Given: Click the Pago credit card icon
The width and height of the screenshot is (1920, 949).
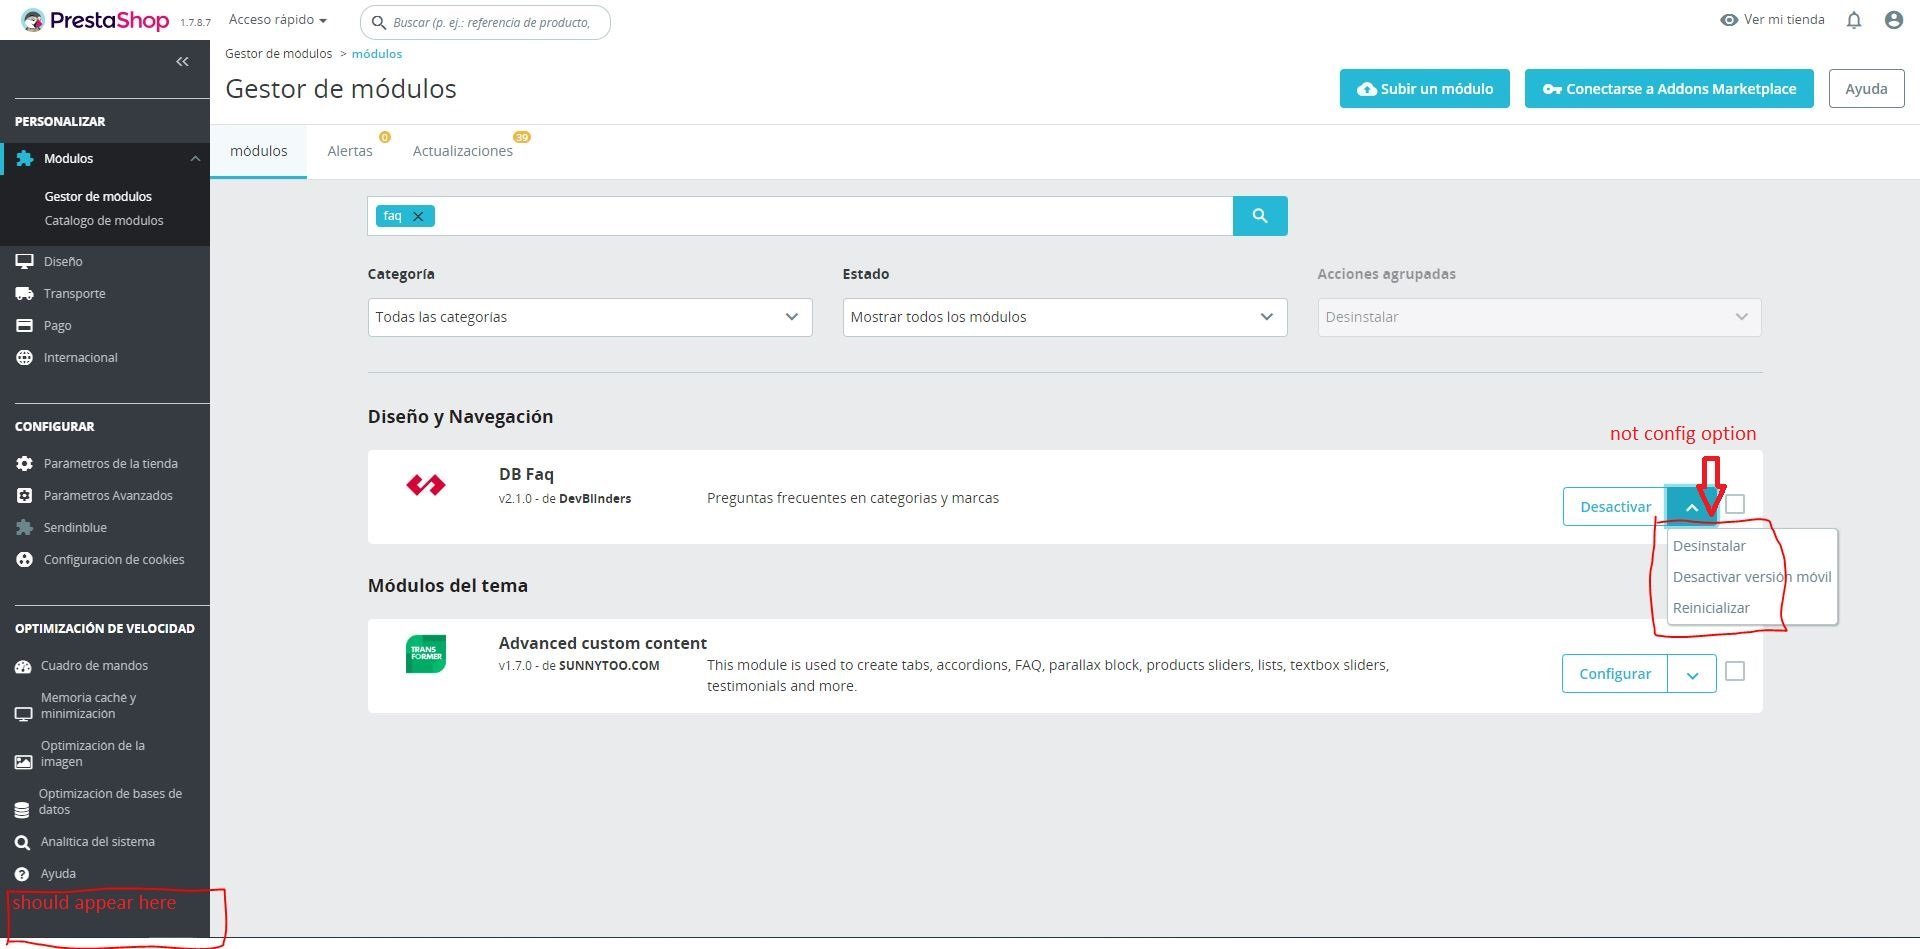Looking at the screenshot, I should (25, 325).
